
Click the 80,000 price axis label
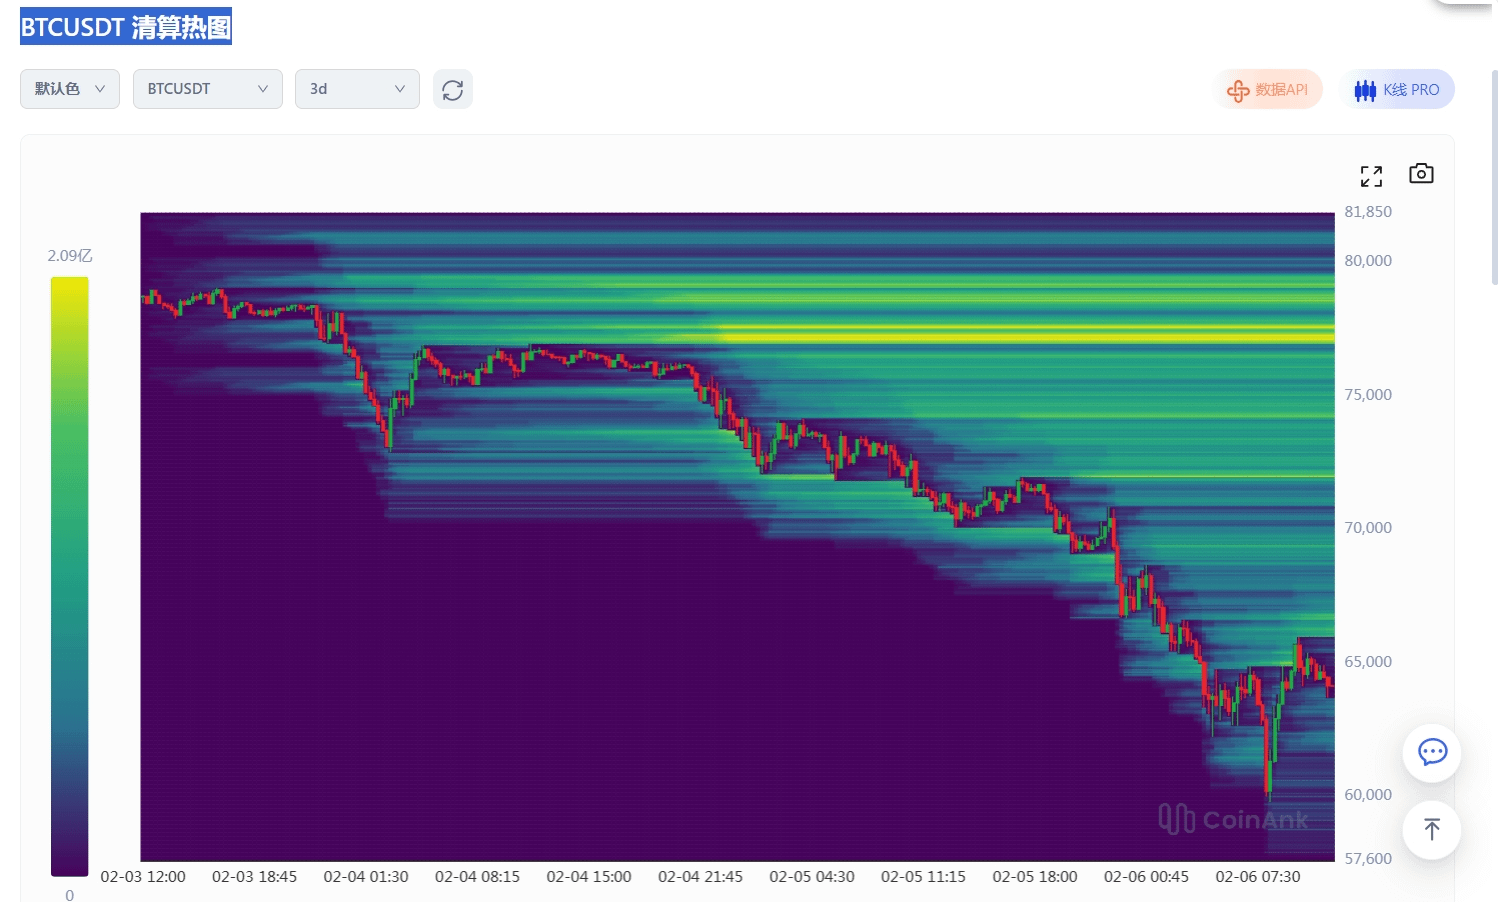(x=1367, y=261)
